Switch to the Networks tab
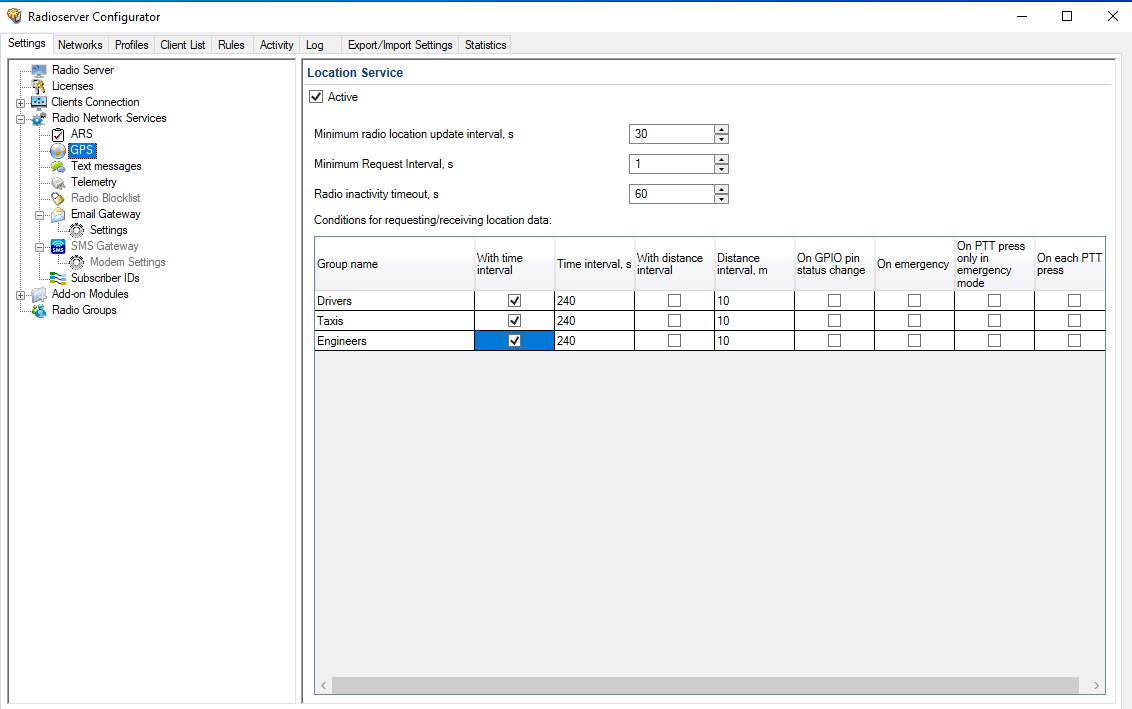Viewport: 1132px width, 709px height. point(80,45)
